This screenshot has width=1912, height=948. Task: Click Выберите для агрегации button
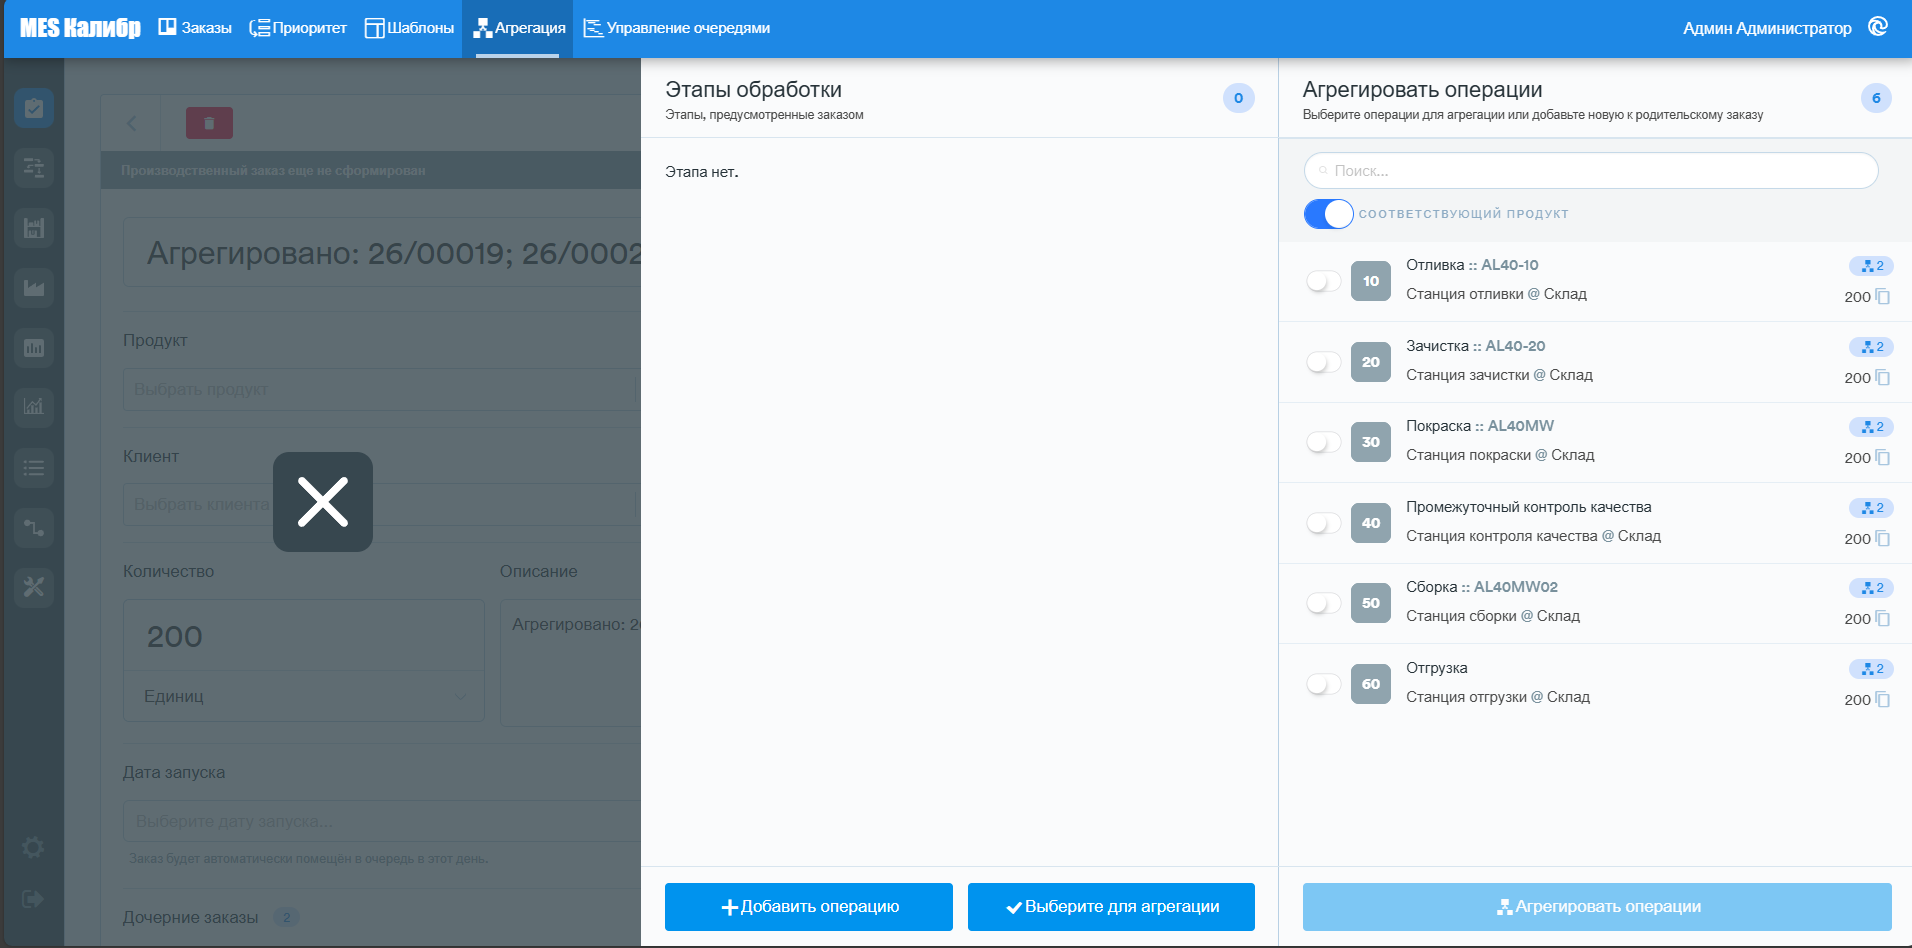1111,907
